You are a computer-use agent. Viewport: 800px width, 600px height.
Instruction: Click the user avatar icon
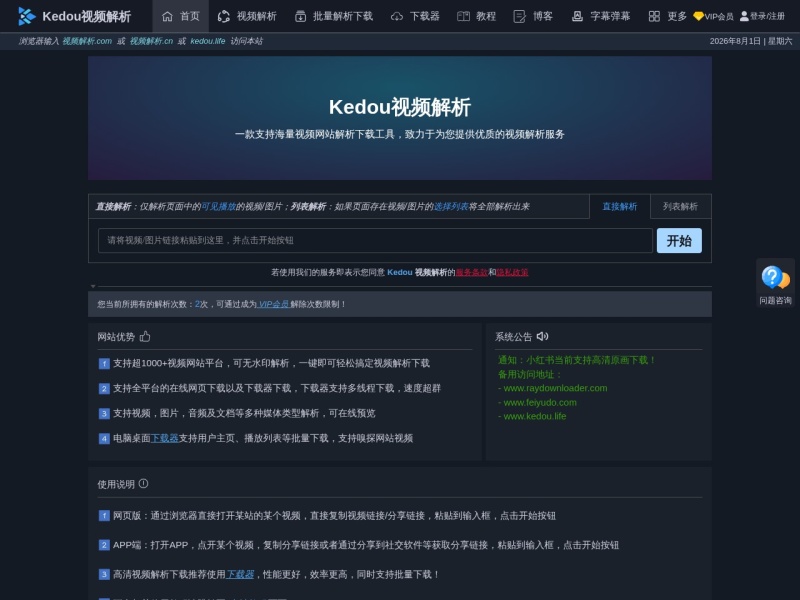744,16
